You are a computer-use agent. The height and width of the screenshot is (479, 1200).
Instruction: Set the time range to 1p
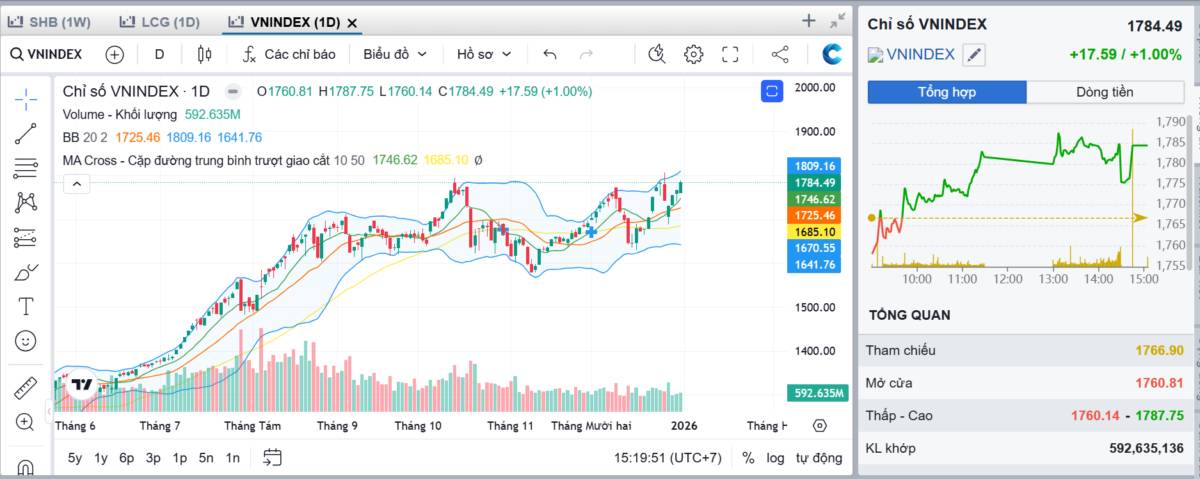tap(180, 458)
